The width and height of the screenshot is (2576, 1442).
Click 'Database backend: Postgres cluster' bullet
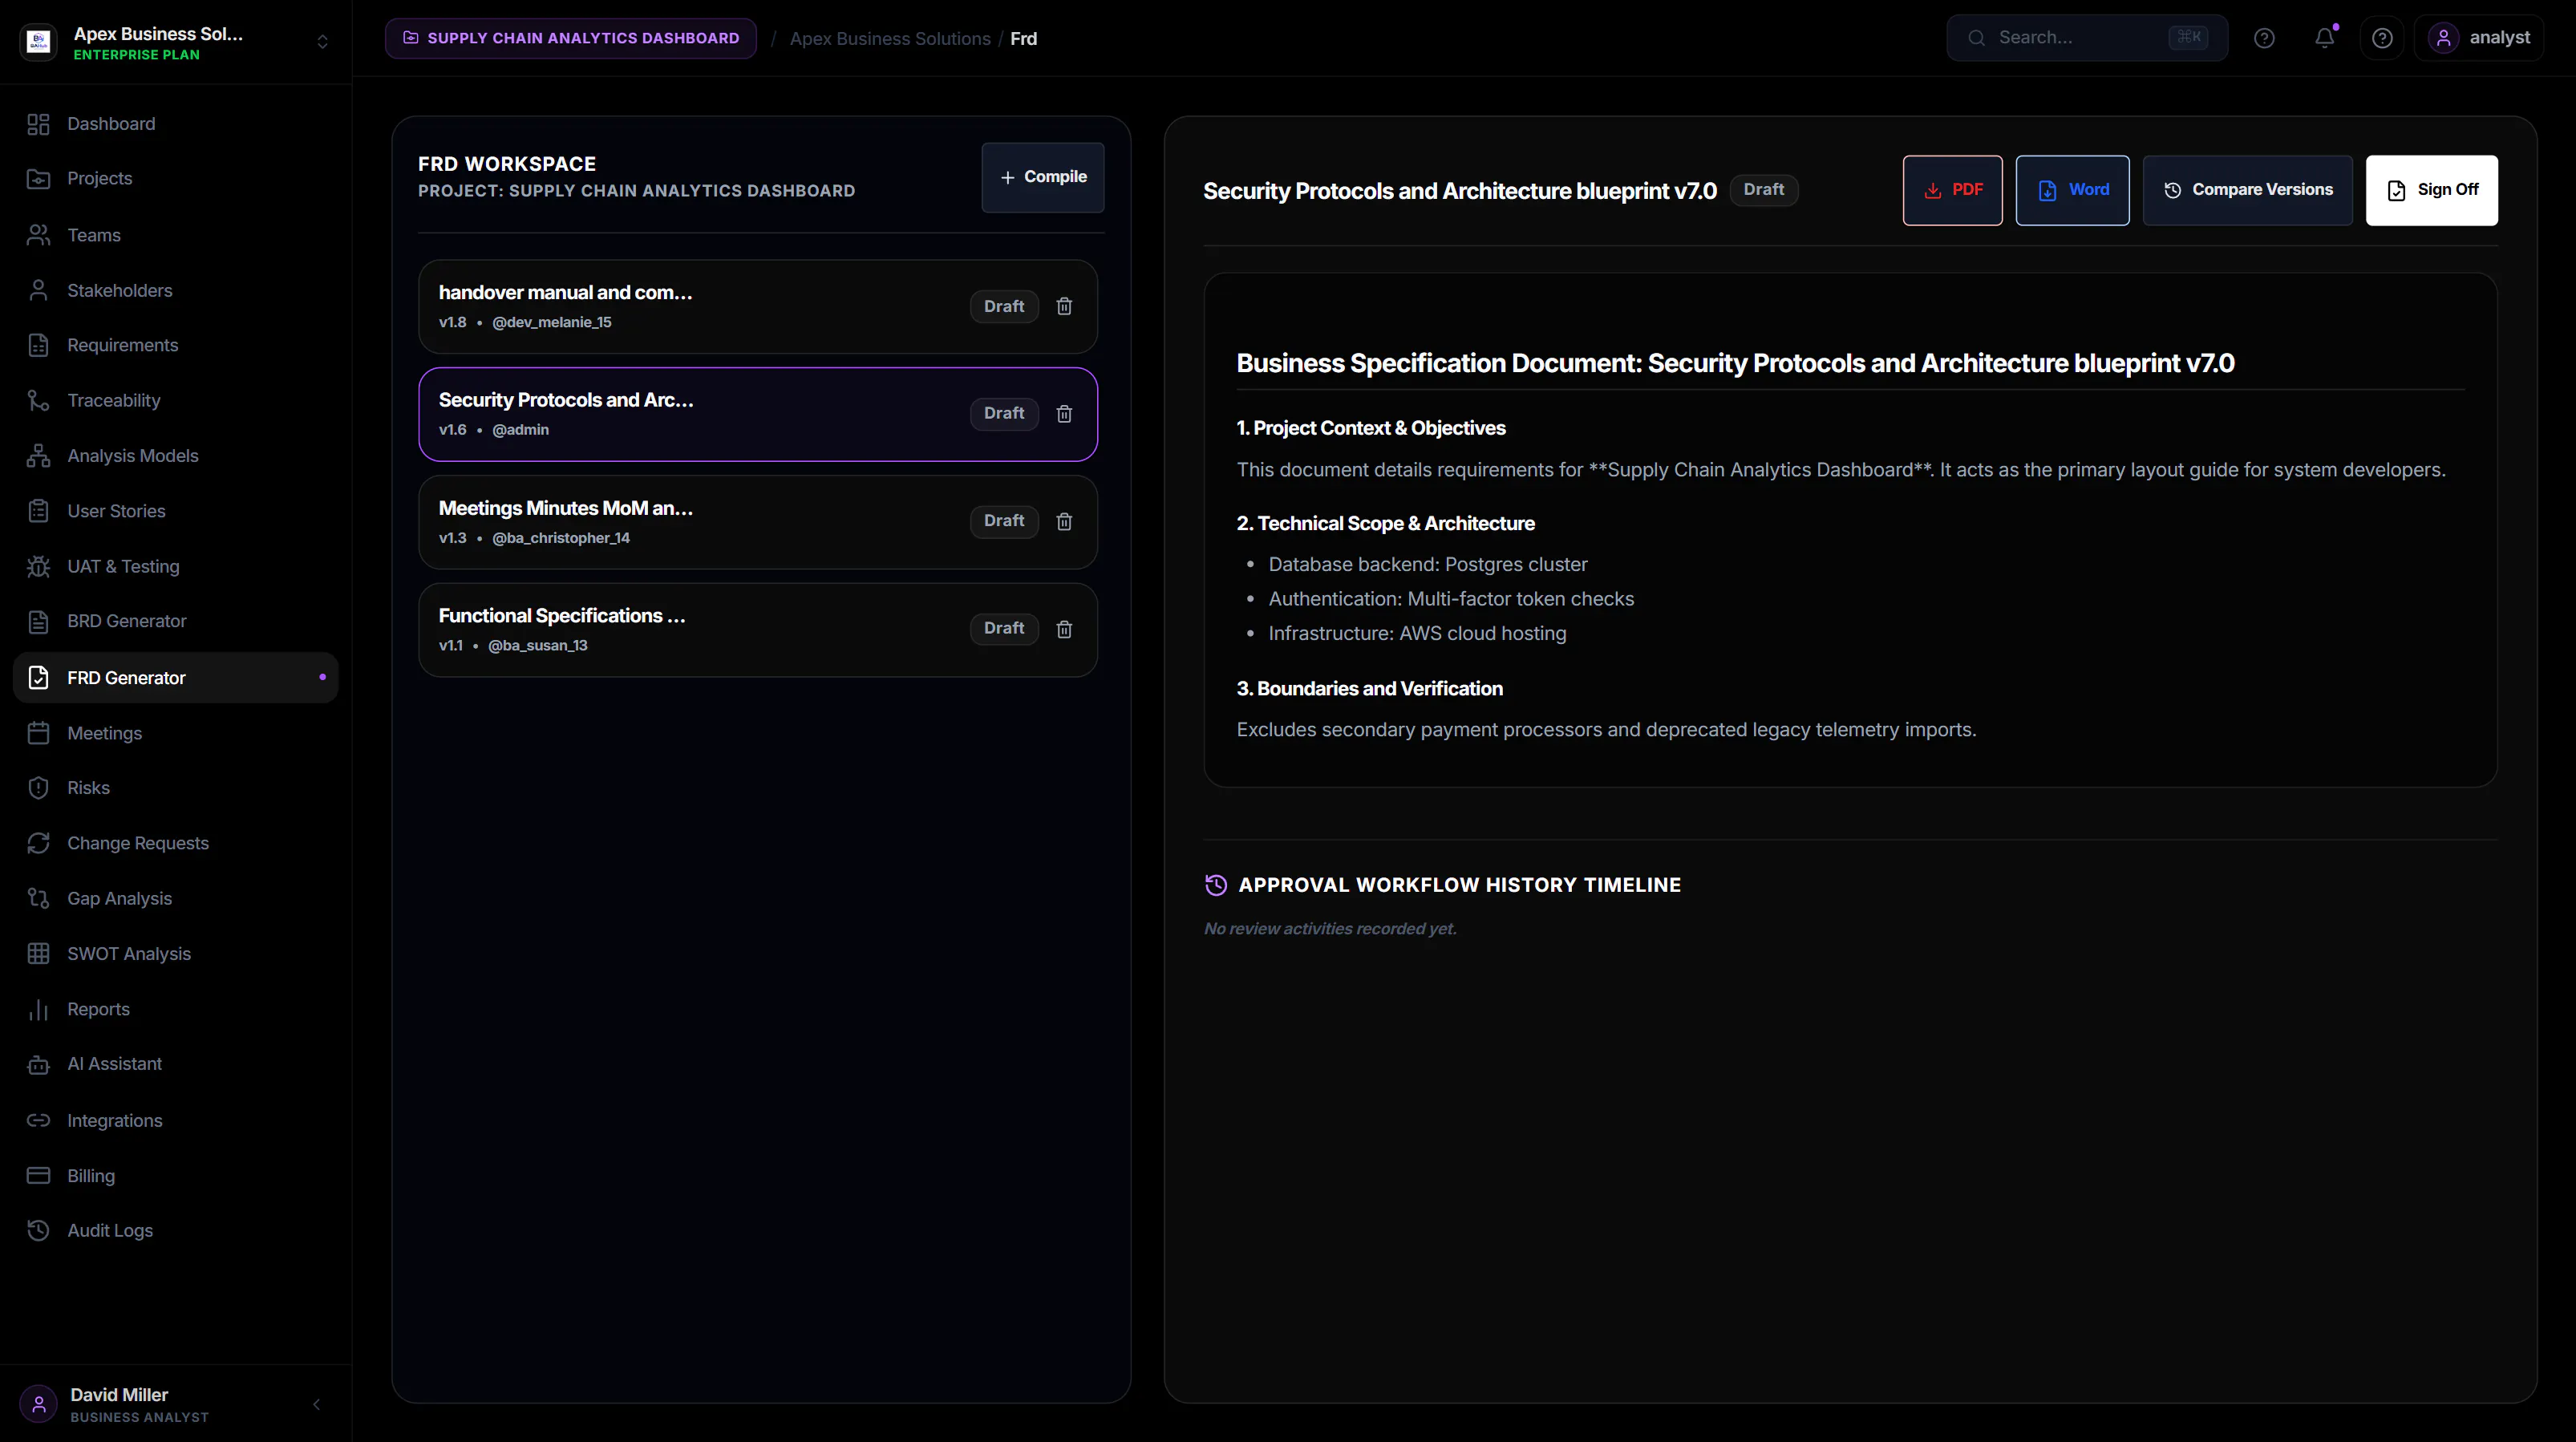(1428, 565)
